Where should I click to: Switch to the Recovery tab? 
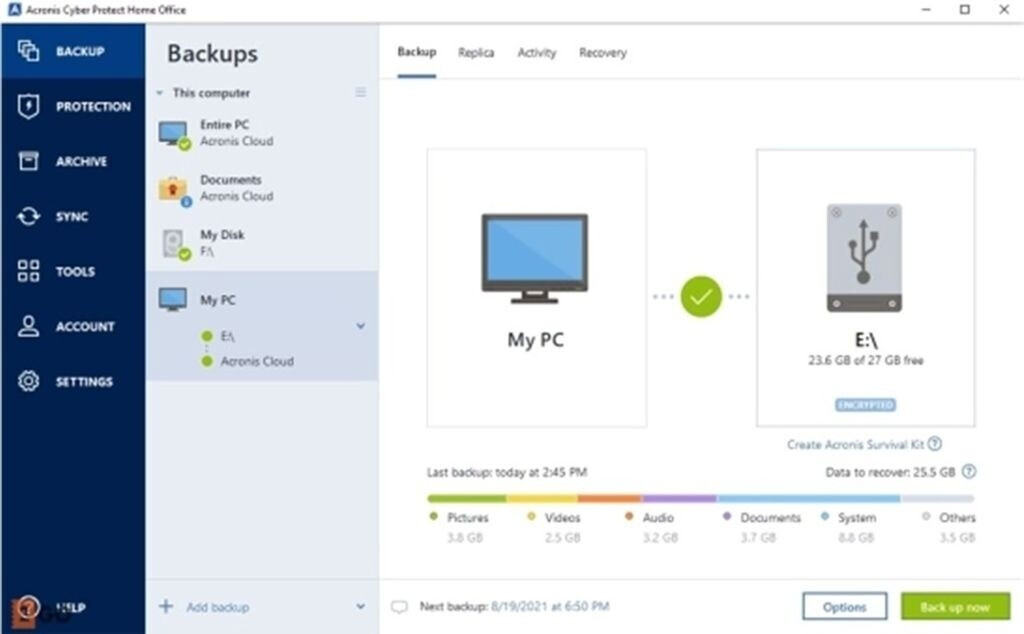point(602,53)
